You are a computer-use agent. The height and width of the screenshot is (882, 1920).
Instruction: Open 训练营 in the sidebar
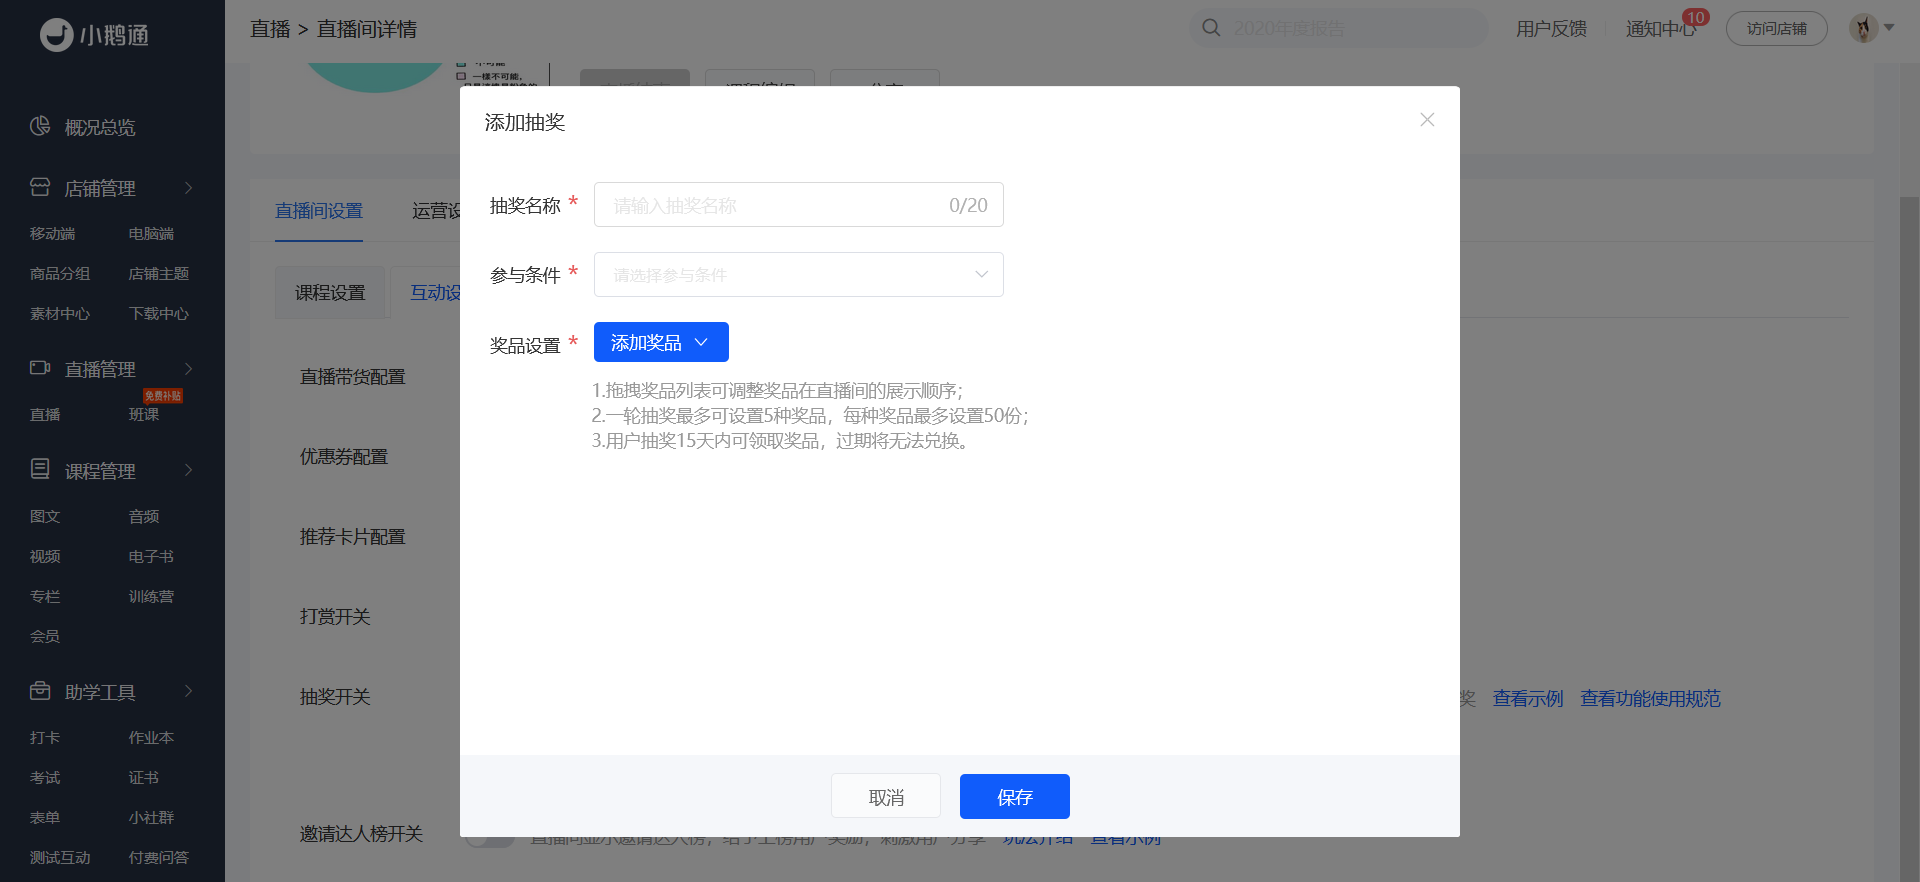151,596
